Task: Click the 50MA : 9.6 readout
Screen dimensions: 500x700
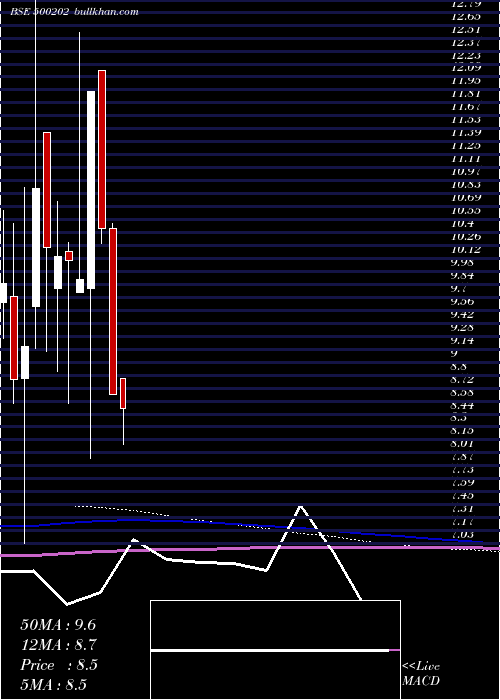Action: (x=58, y=625)
